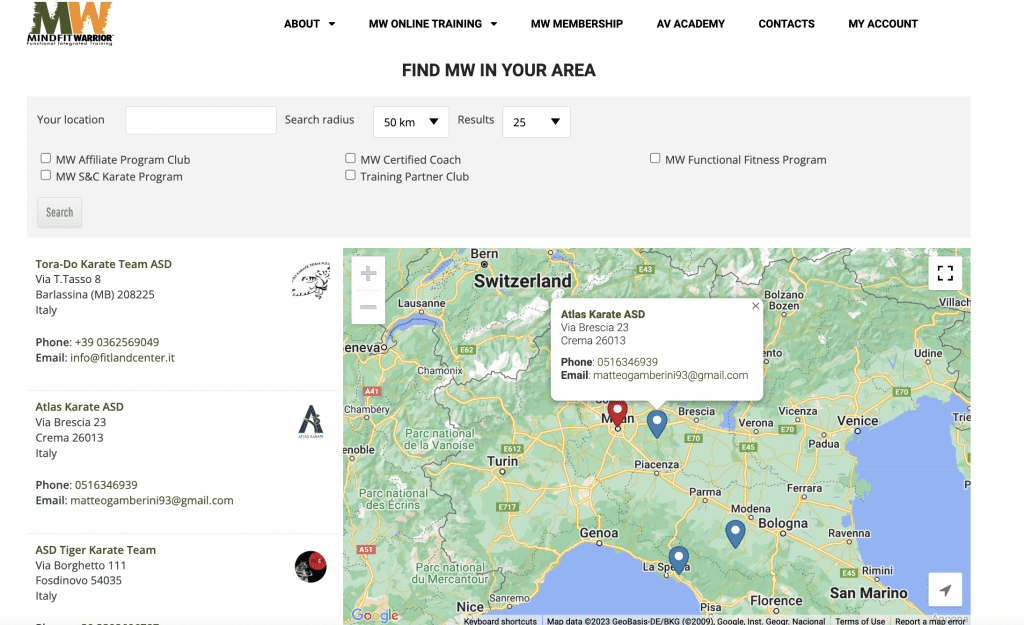Image resolution: width=1024 pixels, height=625 pixels.
Task: Select the red map marker near Milan
Action: pos(617,414)
